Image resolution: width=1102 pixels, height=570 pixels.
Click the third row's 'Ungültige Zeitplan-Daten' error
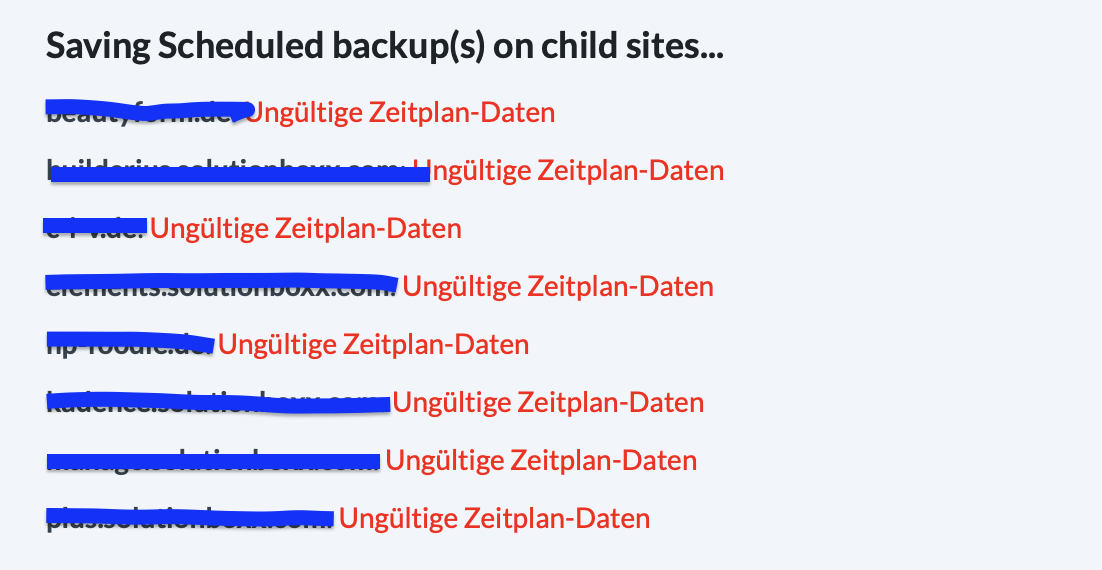(x=306, y=228)
